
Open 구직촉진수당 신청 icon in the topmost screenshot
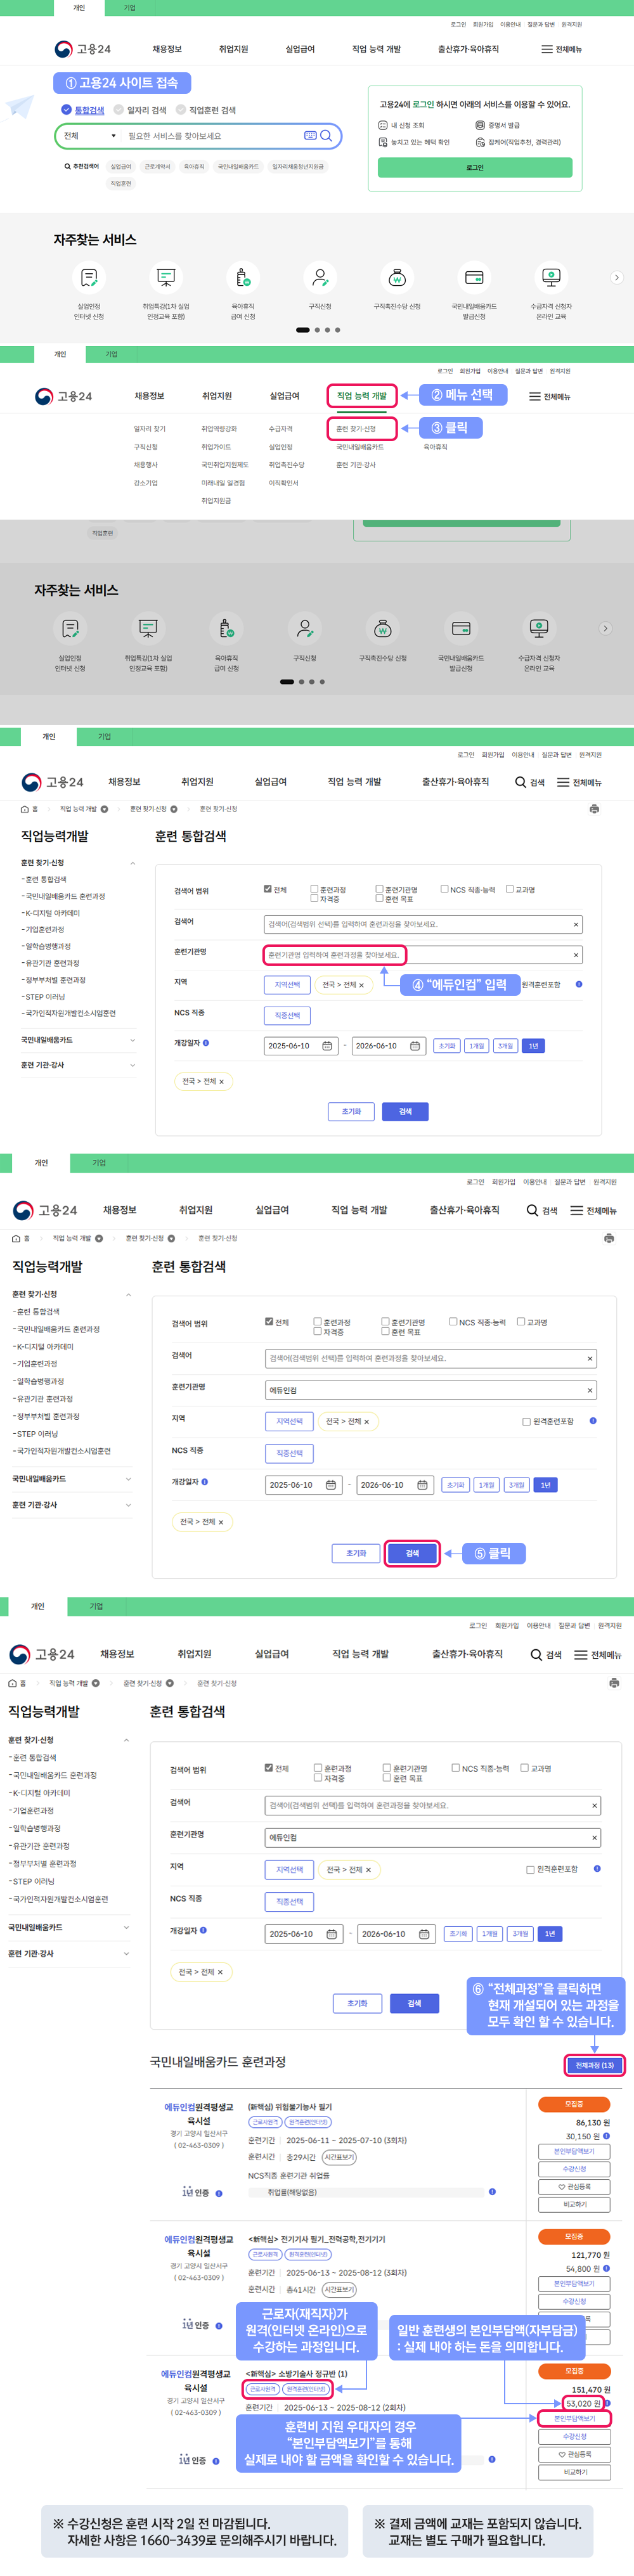(x=397, y=277)
